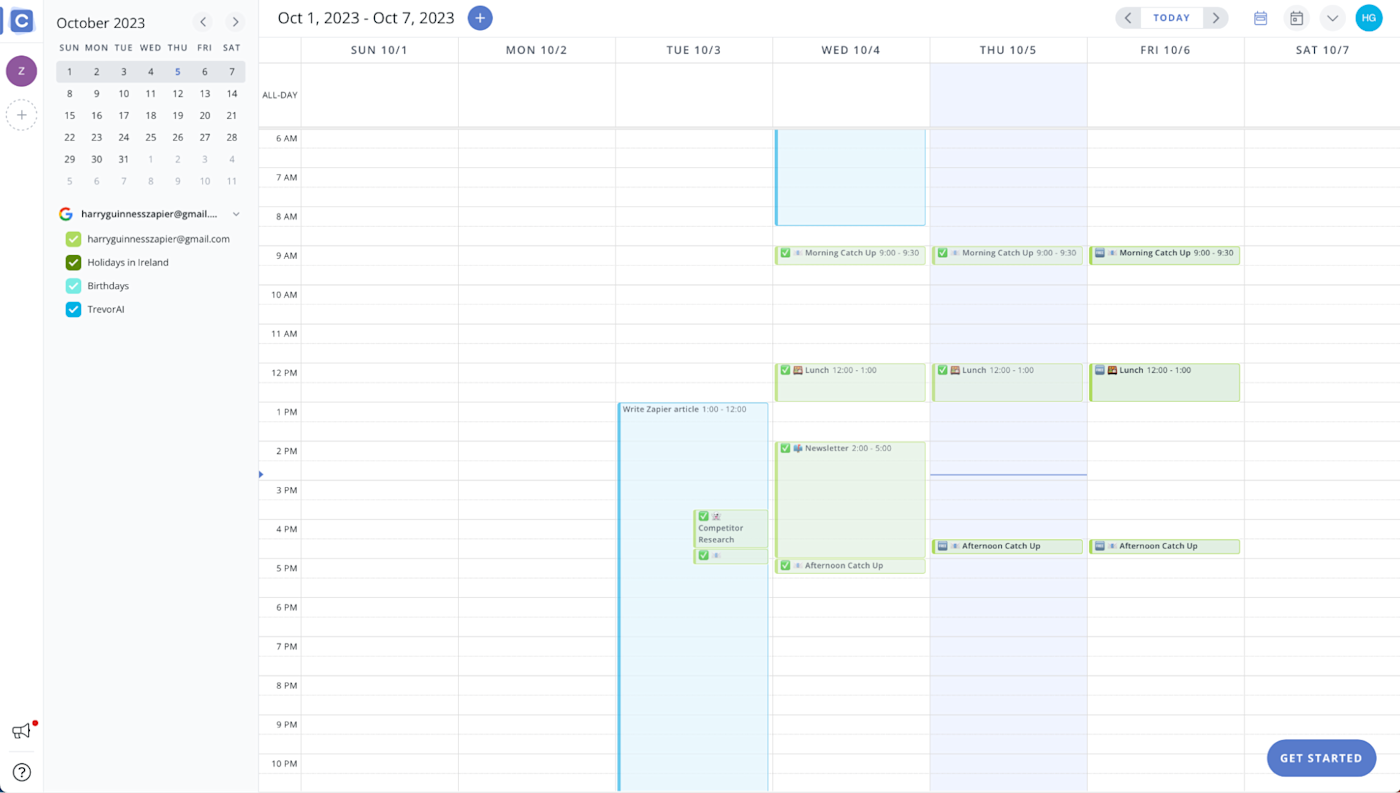Open Friday's Lunch 12:00 - 1:00 event

(1165, 382)
